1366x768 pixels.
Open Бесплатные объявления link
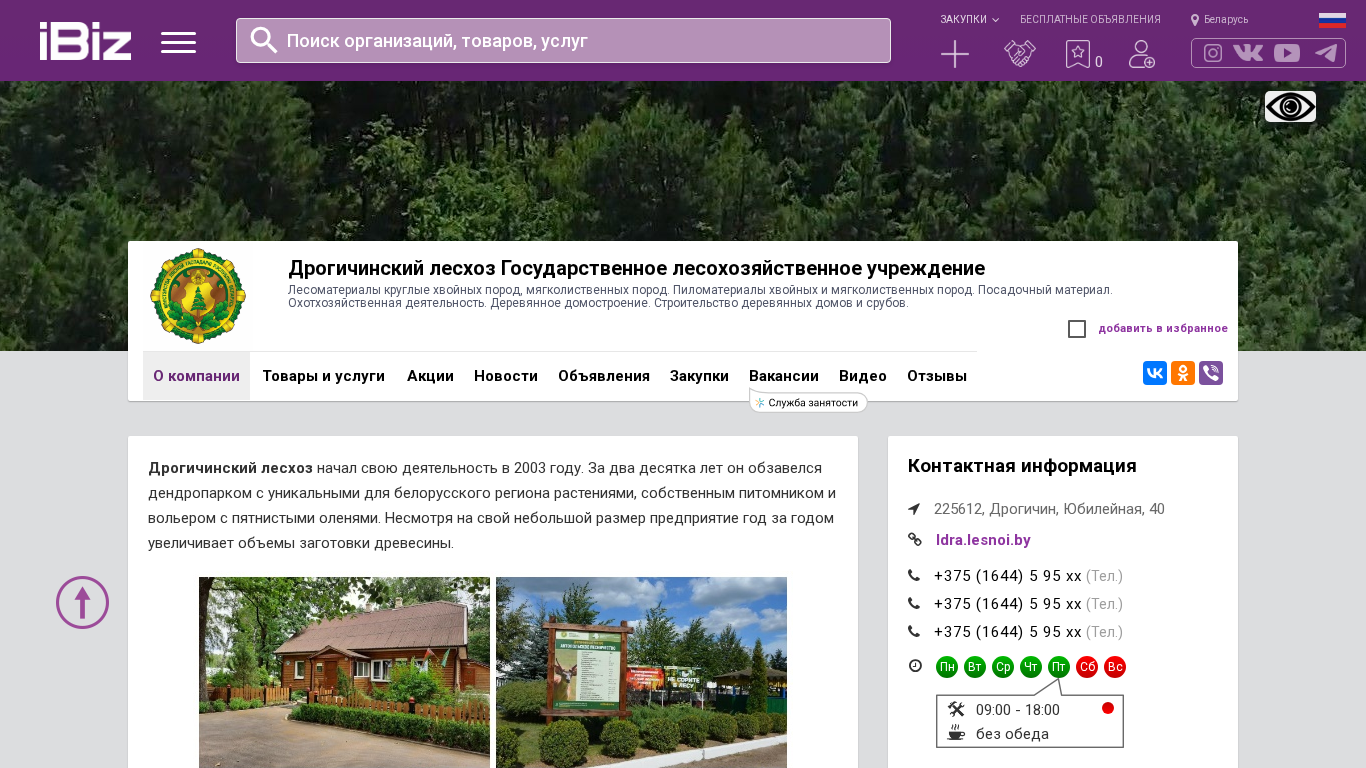click(1090, 19)
